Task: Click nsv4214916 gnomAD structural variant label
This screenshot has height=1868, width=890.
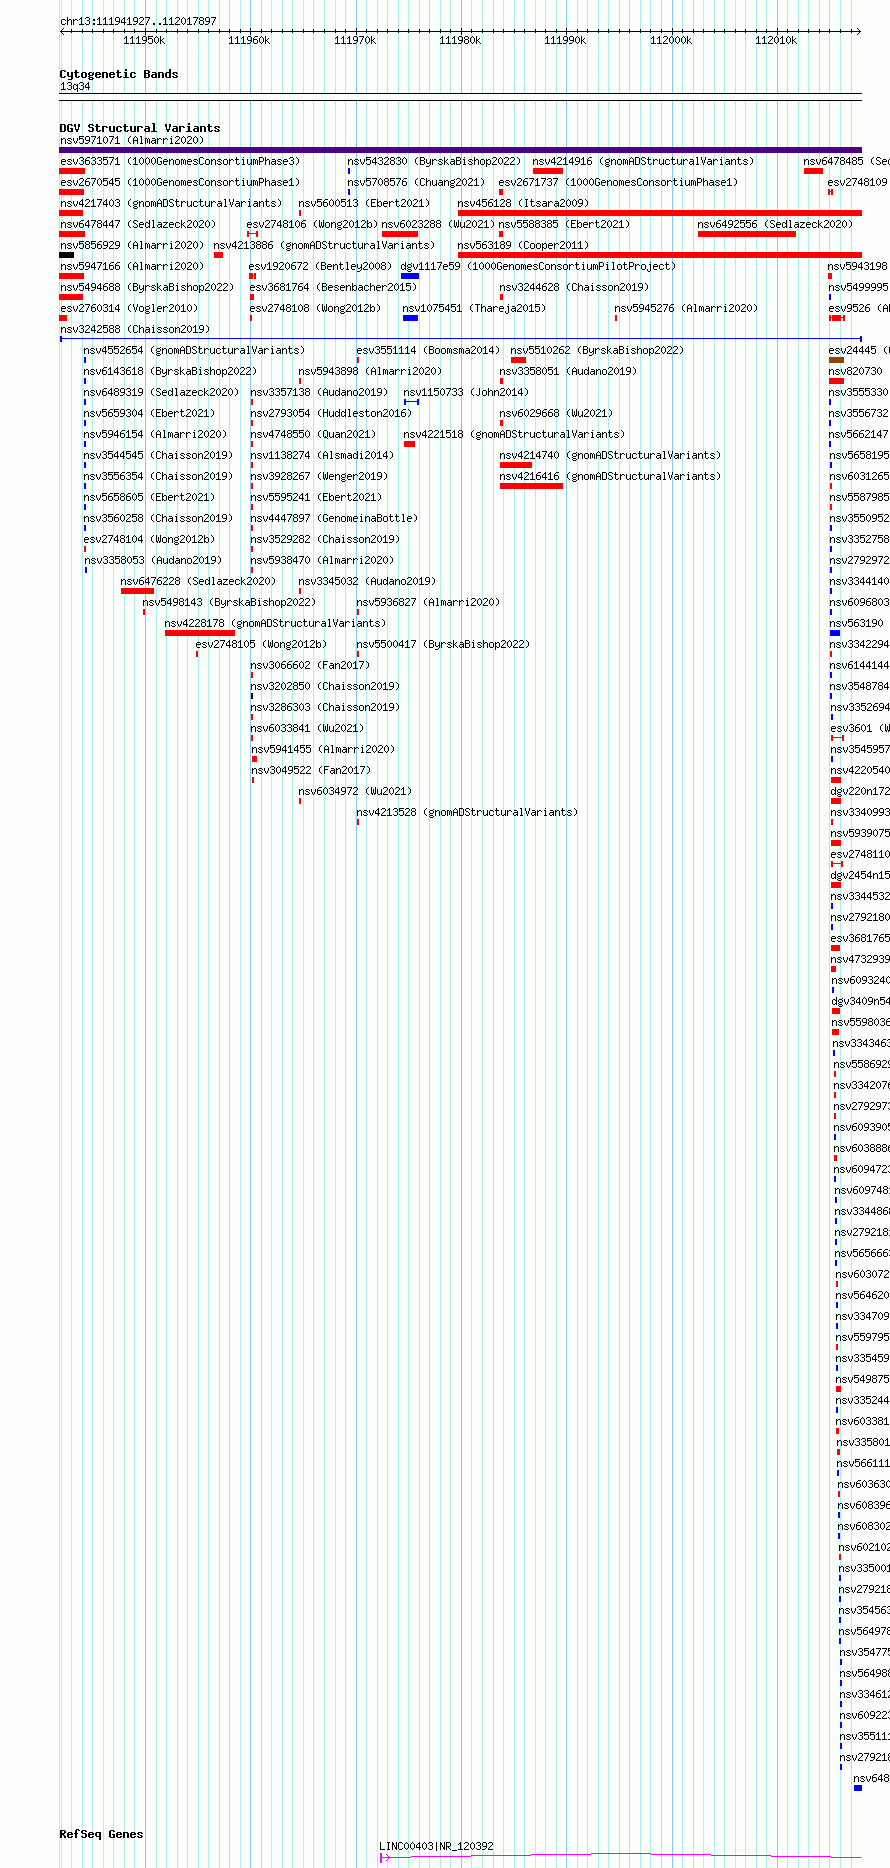Action: tap(644, 161)
